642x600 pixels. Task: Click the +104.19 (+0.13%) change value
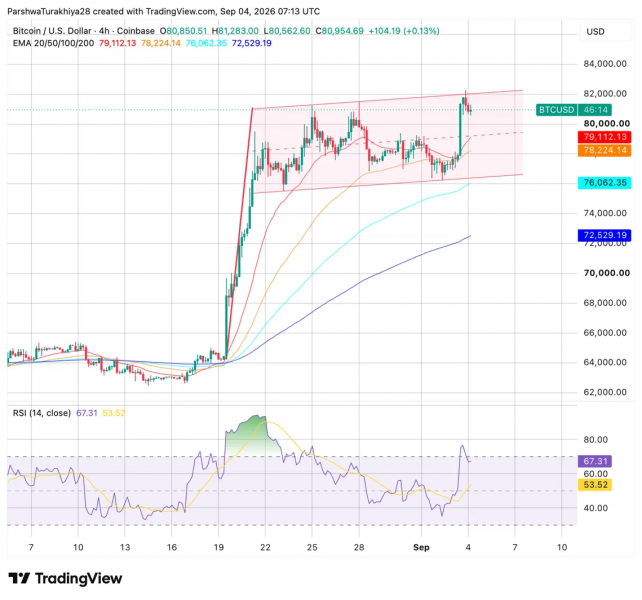pyautogui.click(x=404, y=31)
